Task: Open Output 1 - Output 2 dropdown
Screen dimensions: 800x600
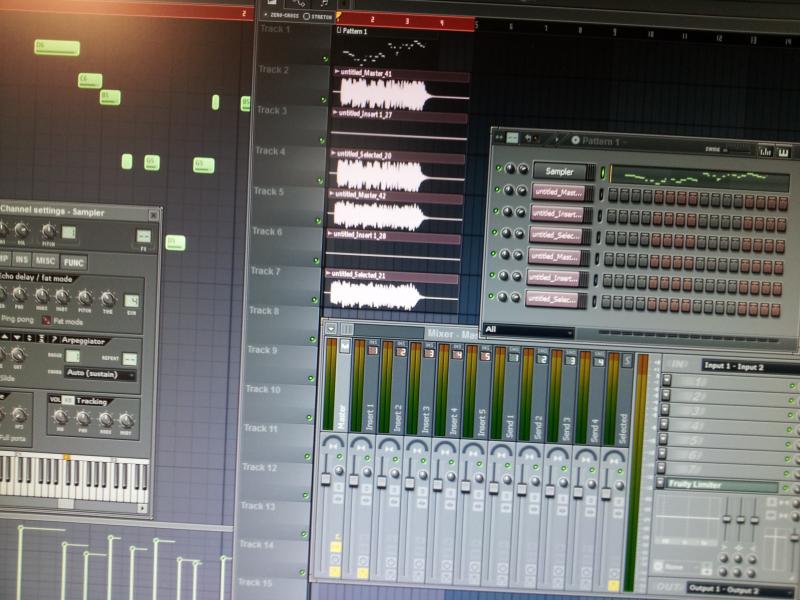Action: (x=740, y=589)
